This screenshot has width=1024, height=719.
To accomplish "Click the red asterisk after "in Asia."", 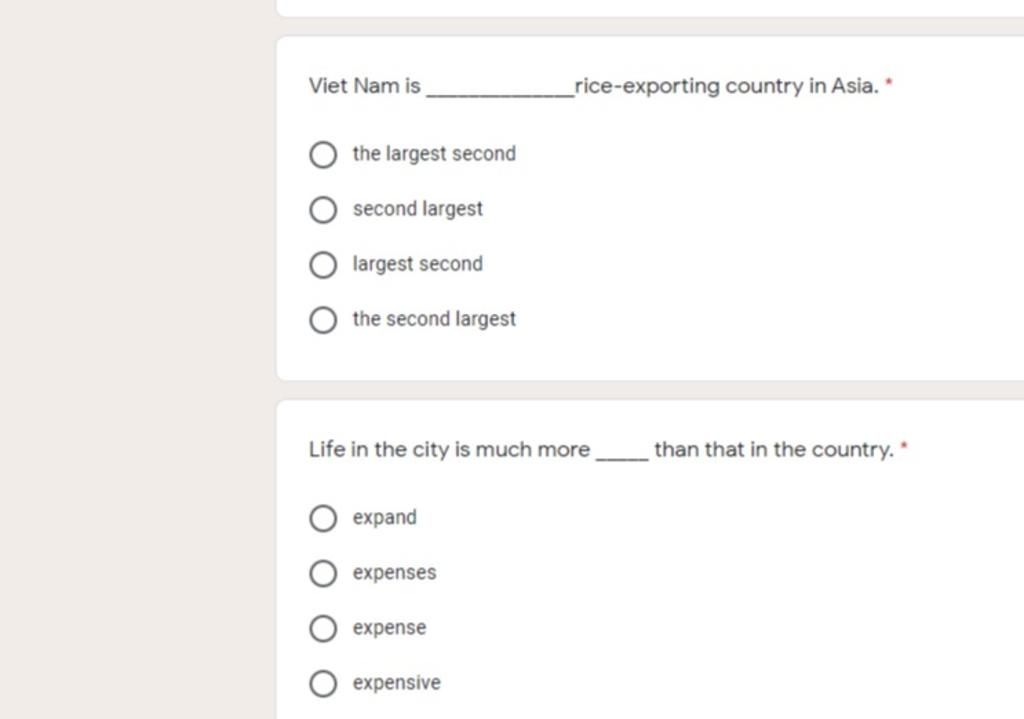I will pyautogui.click(x=889, y=82).
